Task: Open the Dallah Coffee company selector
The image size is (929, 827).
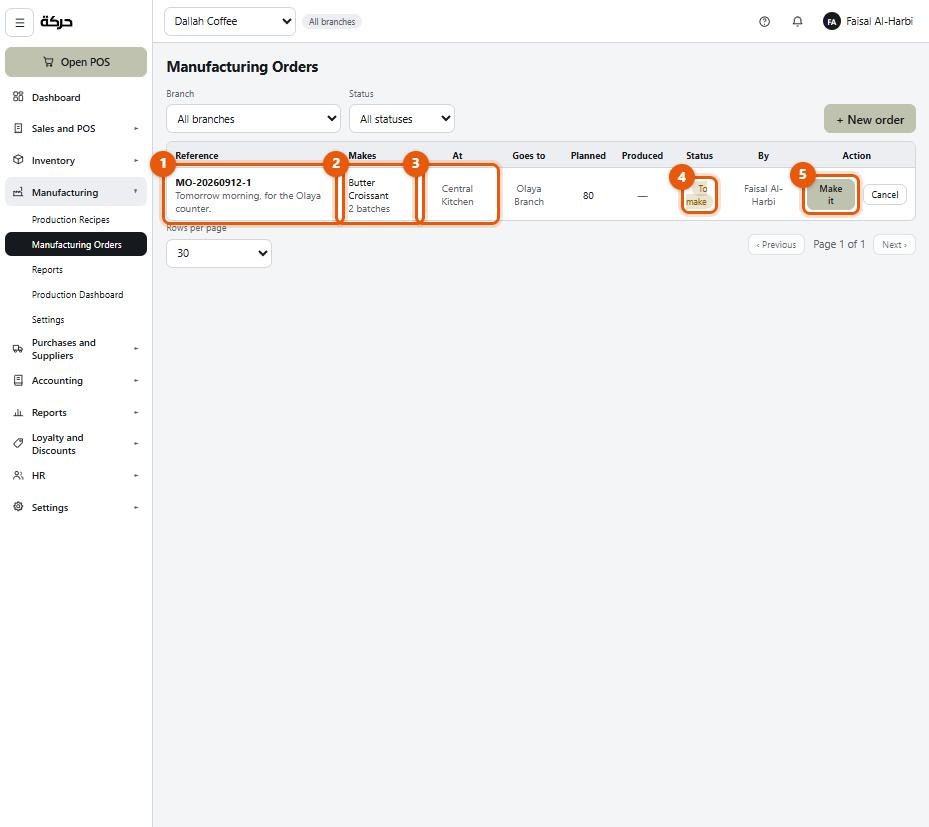Action: coord(230,21)
